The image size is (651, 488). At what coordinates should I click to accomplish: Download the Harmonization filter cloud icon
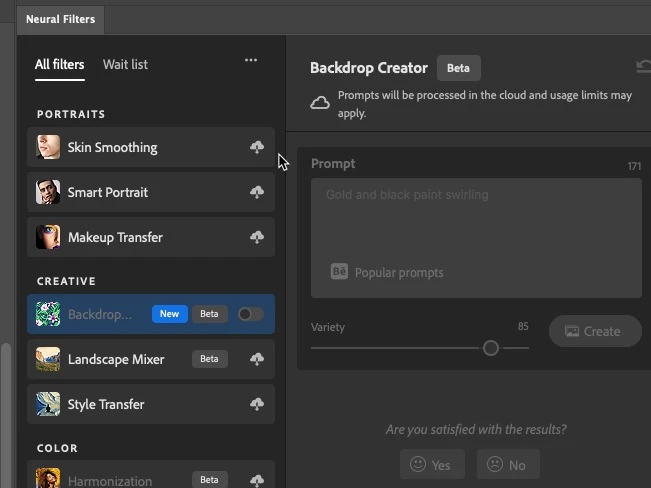pos(257,480)
